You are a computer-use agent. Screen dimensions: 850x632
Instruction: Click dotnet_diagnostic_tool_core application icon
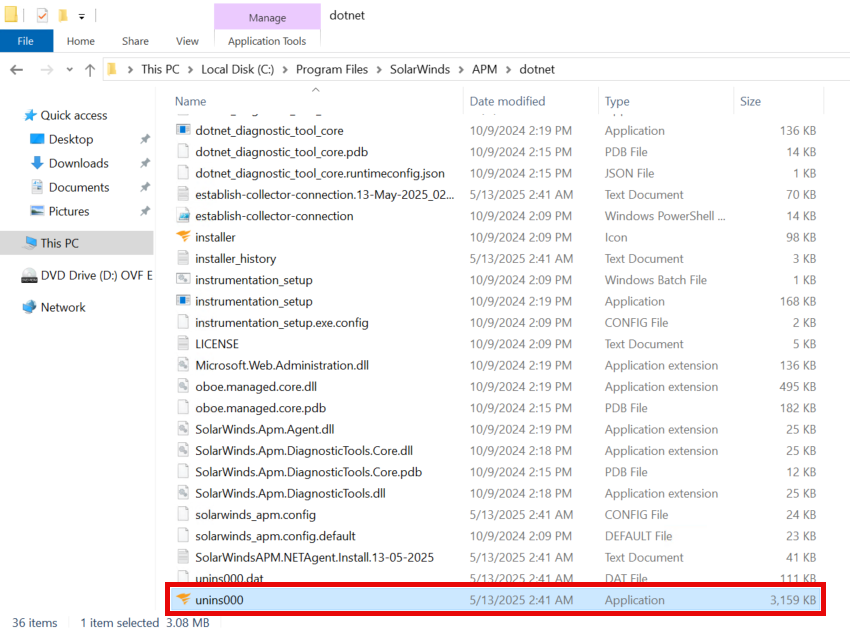tap(183, 131)
